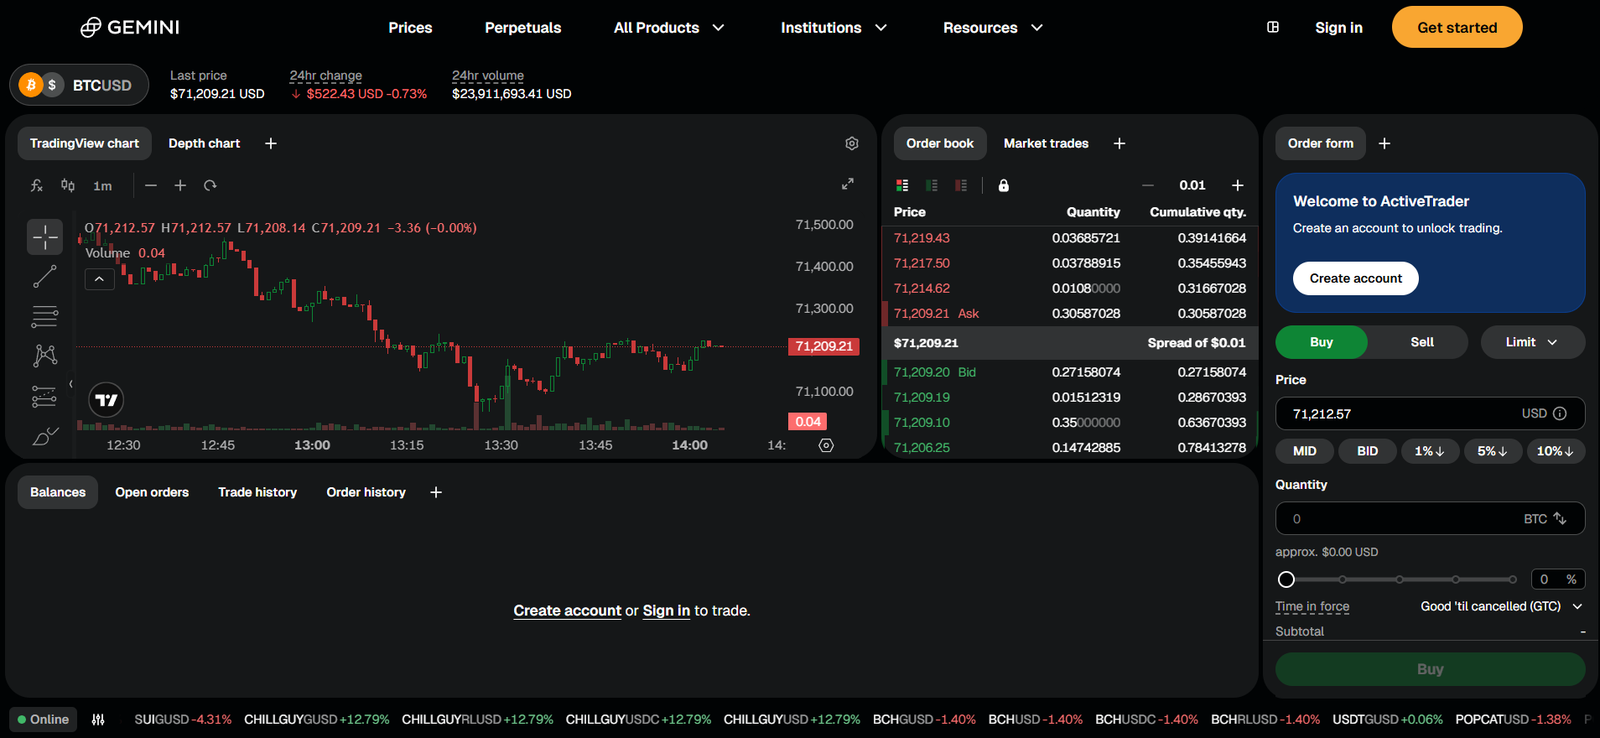Viewport: 1600px width, 738px height.
Task: Open the indicators (fx) menu
Action: click(37, 186)
